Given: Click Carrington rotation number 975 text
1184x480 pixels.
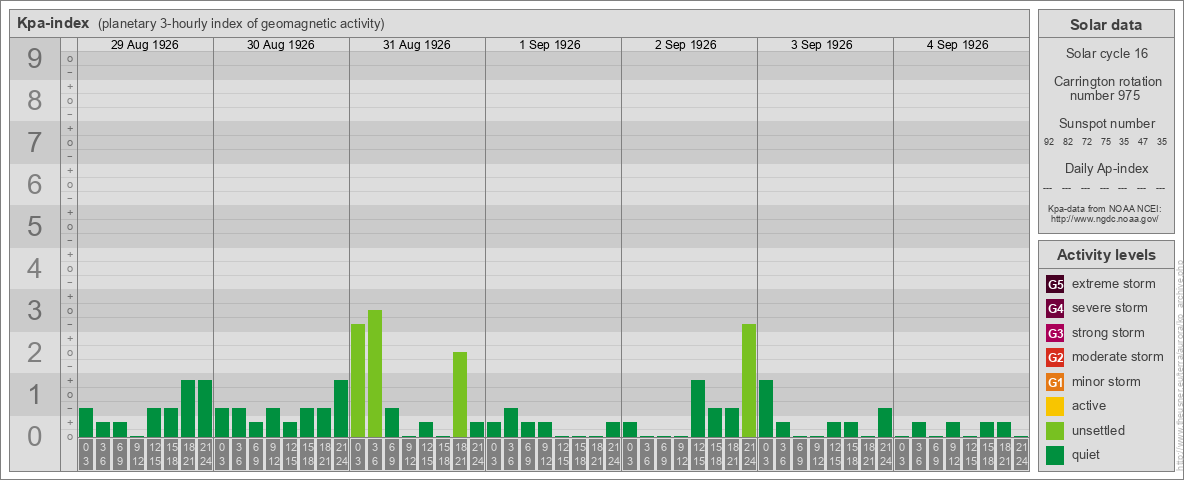Looking at the screenshot, I should [1106, 88].
